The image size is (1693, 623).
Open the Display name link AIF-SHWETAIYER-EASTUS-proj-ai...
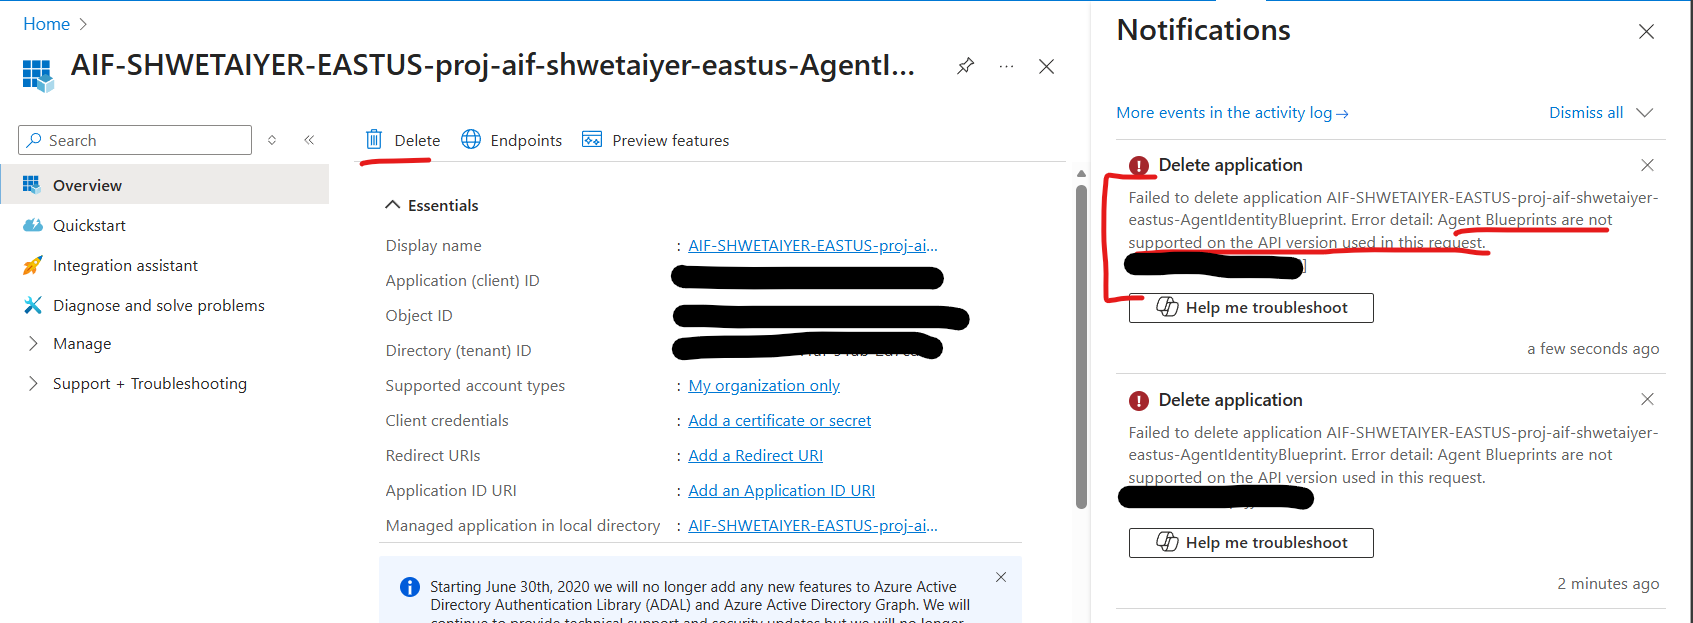coord(813,245)
